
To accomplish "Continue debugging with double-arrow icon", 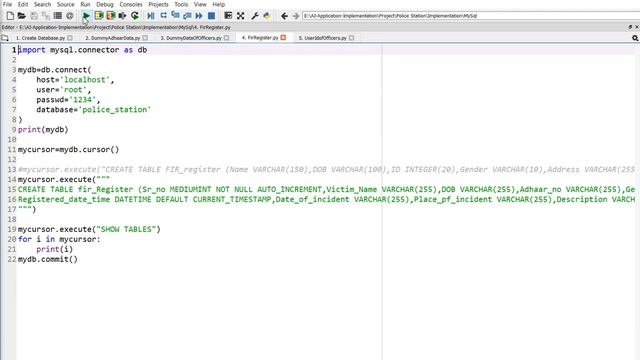I will coord(199,16).
